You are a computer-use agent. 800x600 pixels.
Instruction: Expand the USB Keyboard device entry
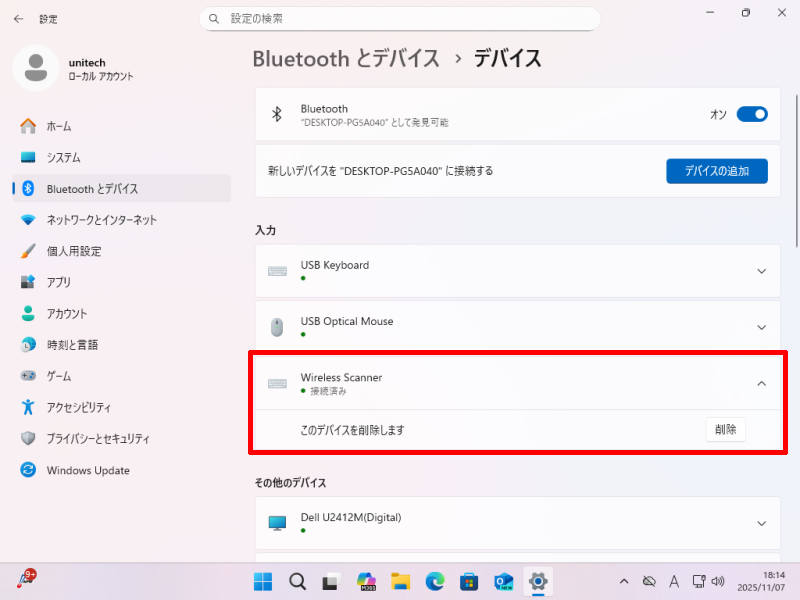pos(761,271)
